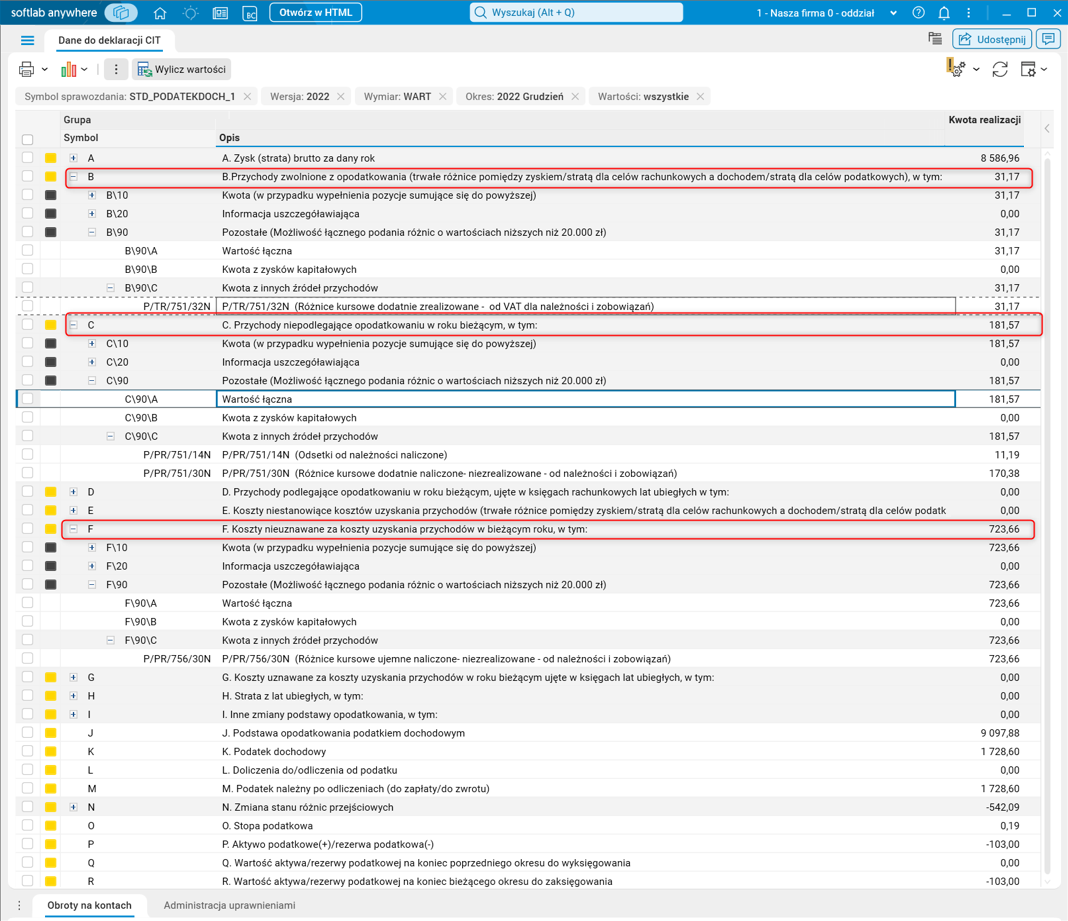
Task: Tick the checkbox next to row J
Action: click(27, 732)
